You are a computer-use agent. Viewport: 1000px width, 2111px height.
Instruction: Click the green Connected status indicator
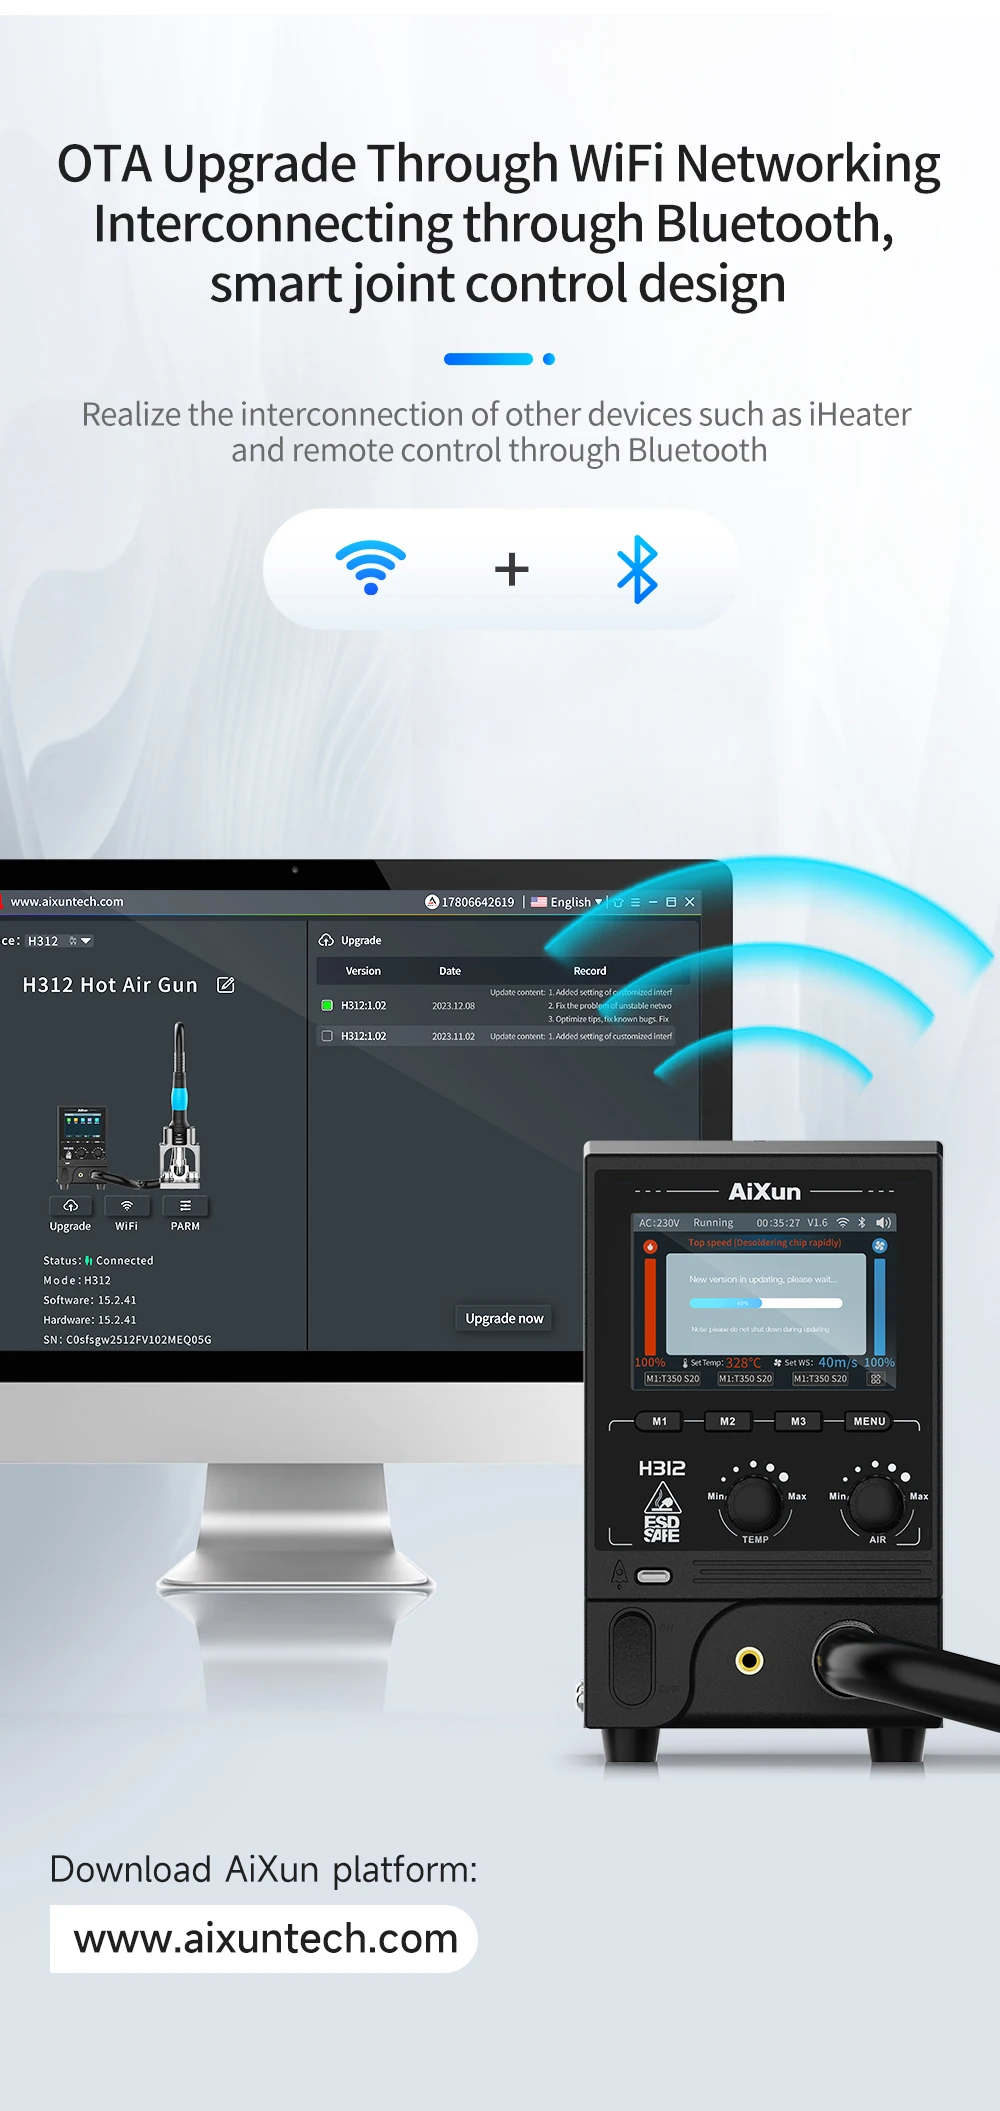(x=89, y=1261)
